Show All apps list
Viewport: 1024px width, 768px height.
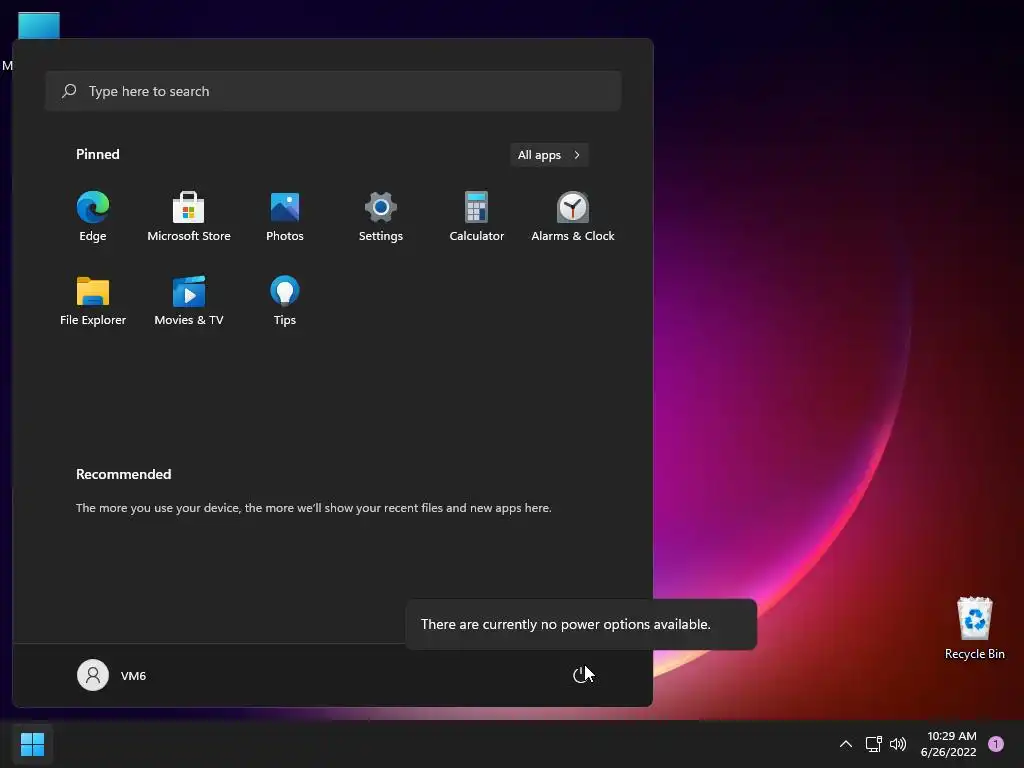pyautogui.click(x=549, y=155)
